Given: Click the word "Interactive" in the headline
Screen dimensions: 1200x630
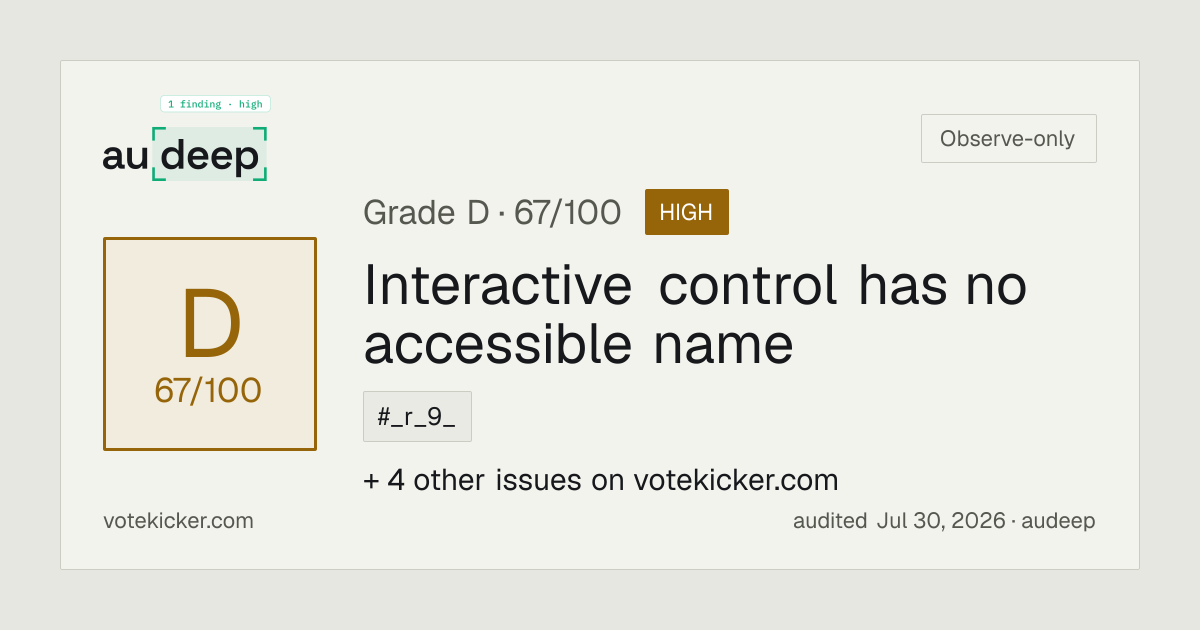Looking at the screenshot, I should (x=497, y=286).
